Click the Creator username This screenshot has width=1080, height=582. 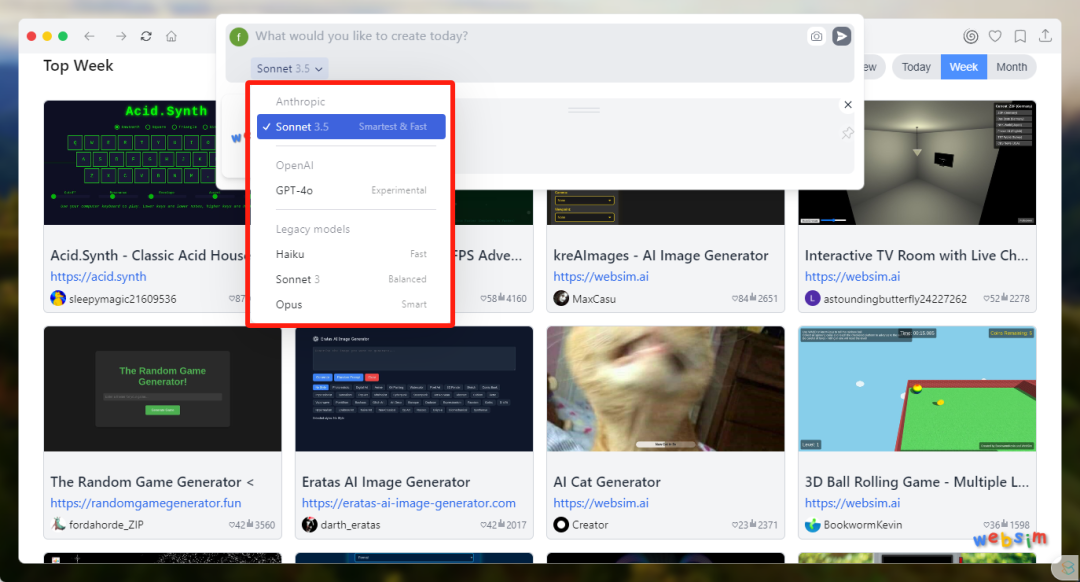click(x=590, y=525)
